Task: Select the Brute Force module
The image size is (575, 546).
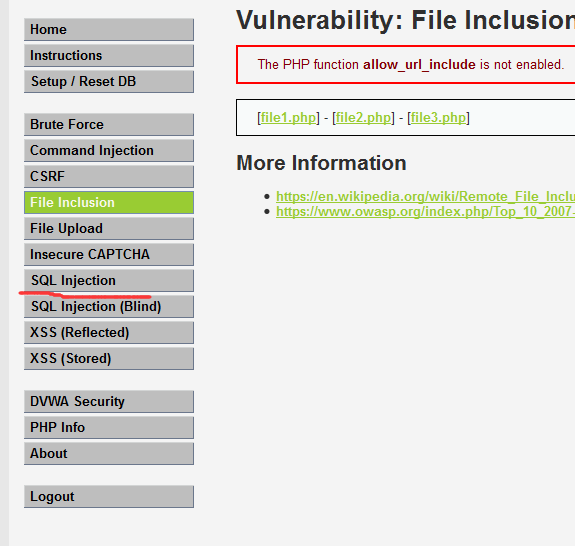Action: point(109,125)
